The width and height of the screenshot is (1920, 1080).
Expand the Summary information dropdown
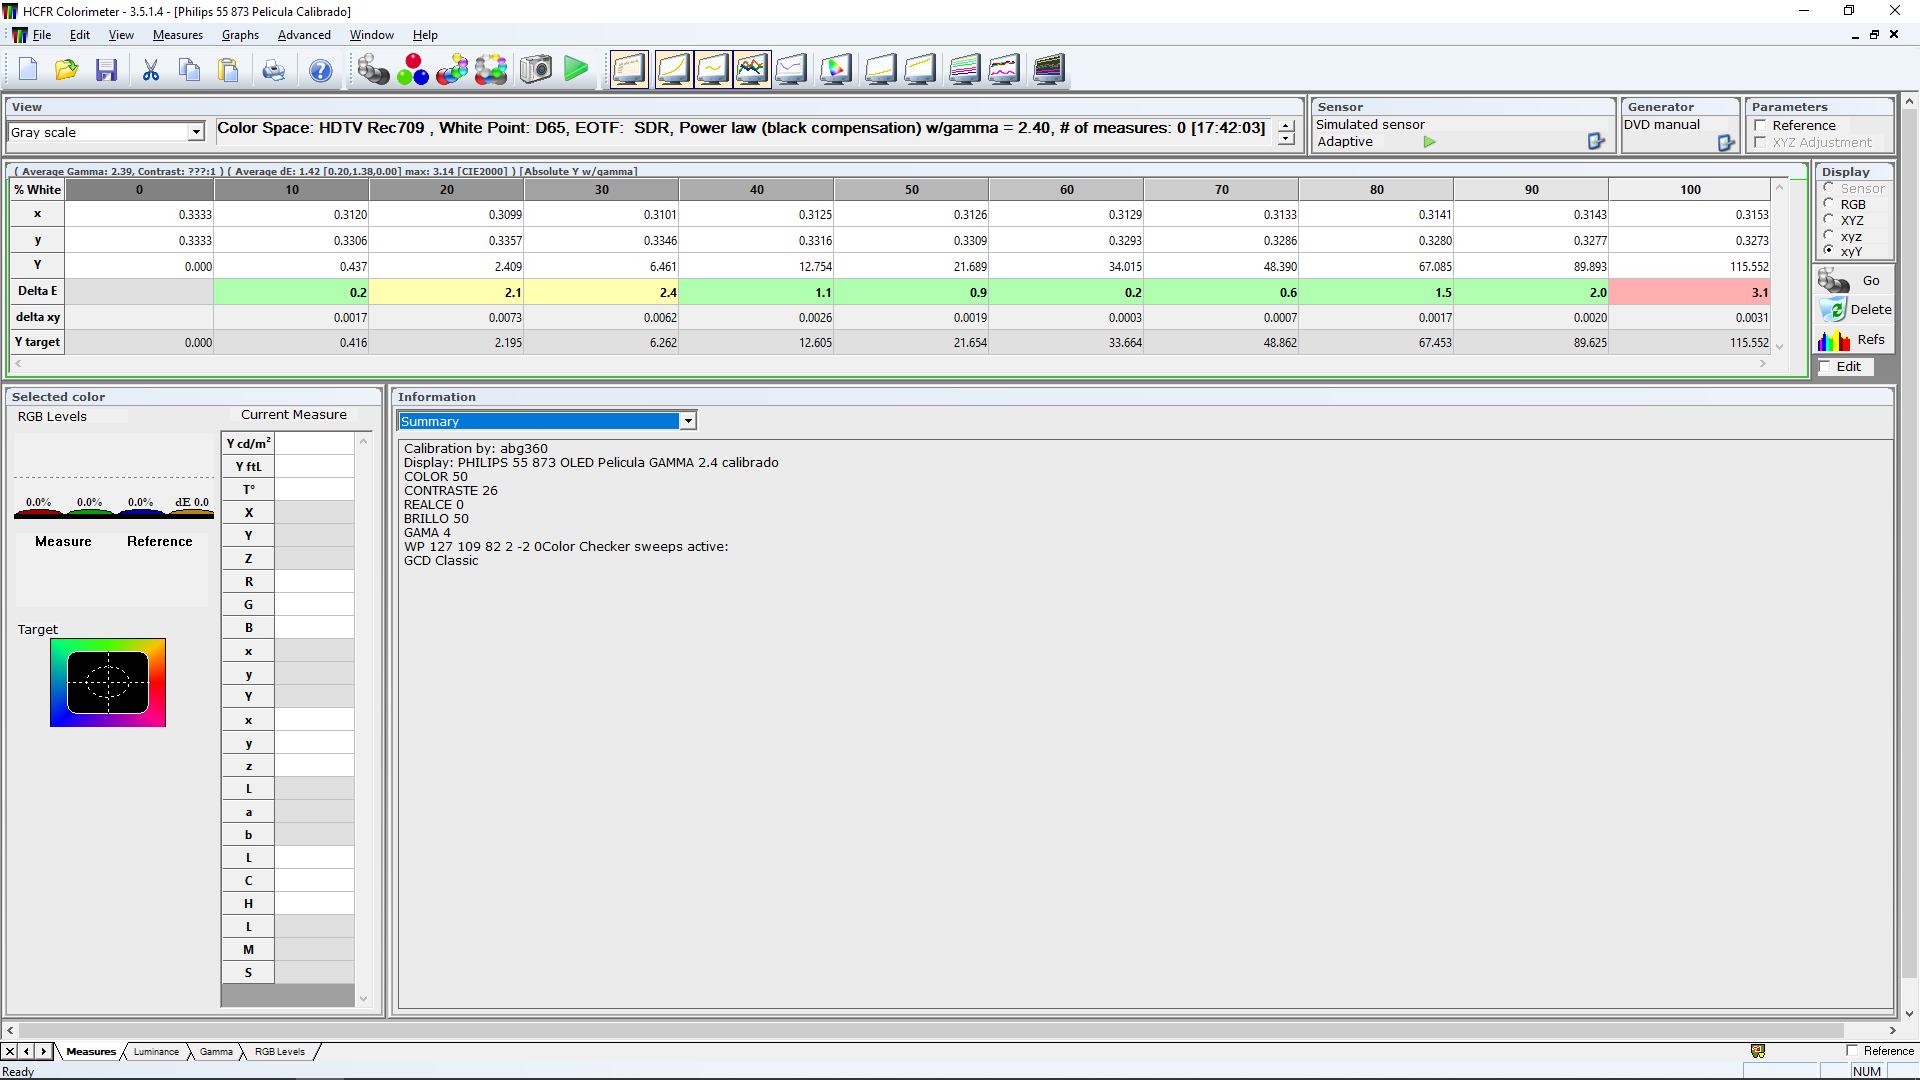[688, 421]
